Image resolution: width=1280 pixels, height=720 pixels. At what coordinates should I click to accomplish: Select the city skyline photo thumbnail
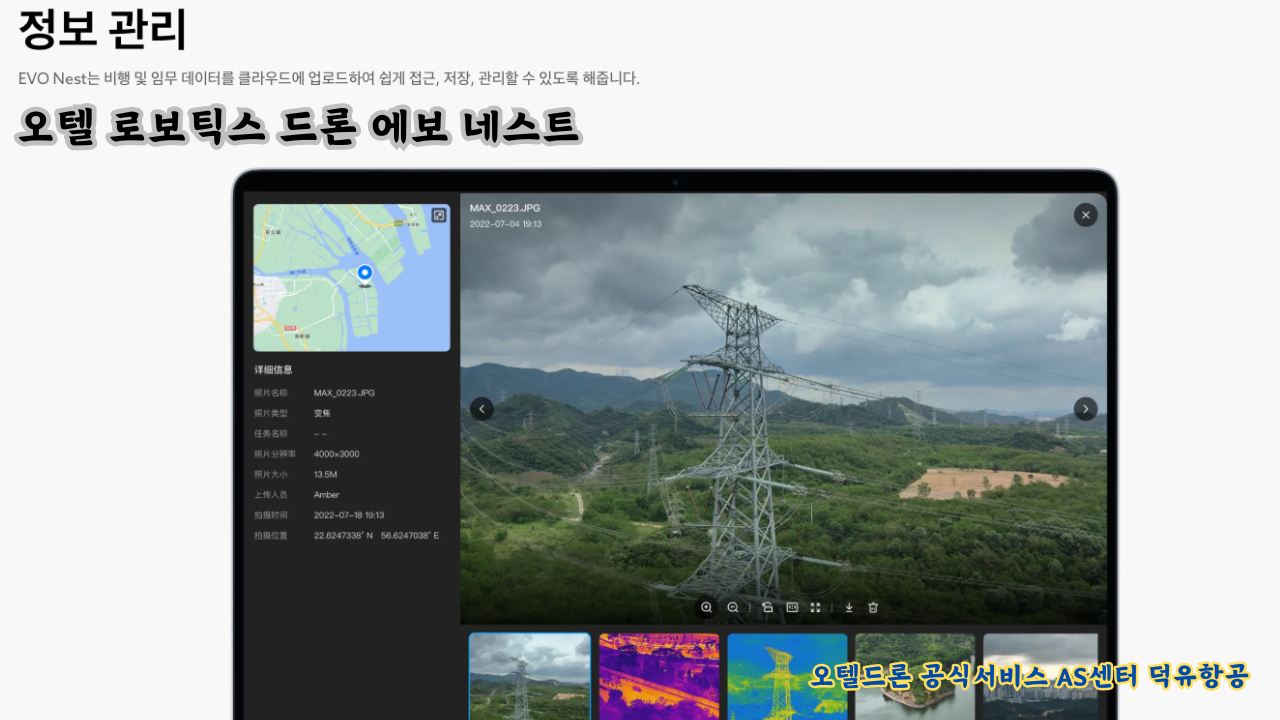(1041, 676)
